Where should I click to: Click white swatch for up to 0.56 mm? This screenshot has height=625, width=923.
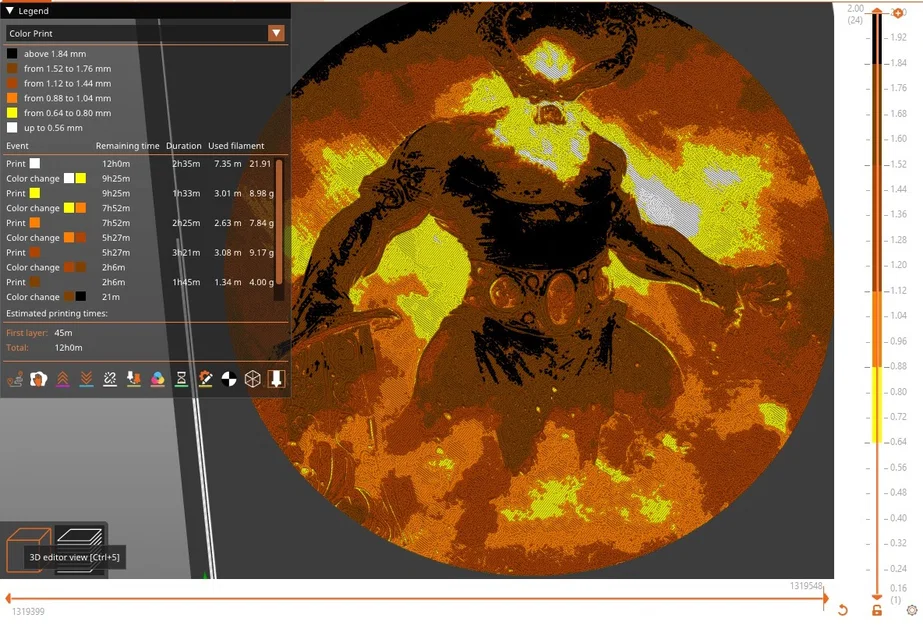coord(12,128)
